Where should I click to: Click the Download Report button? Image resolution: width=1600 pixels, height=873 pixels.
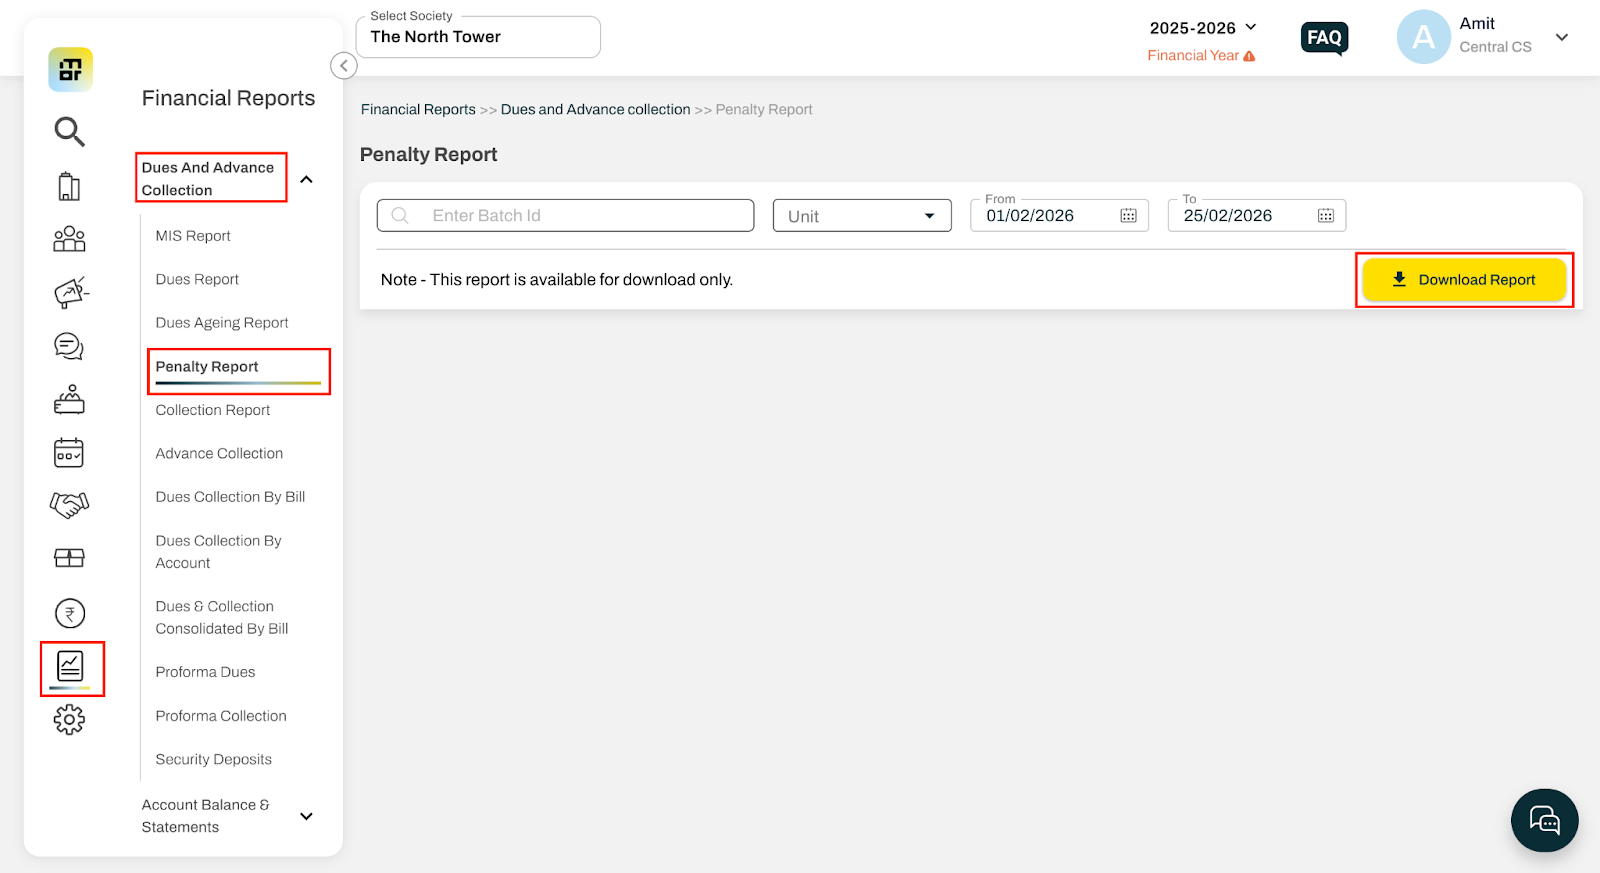(x=1464, y=280)
